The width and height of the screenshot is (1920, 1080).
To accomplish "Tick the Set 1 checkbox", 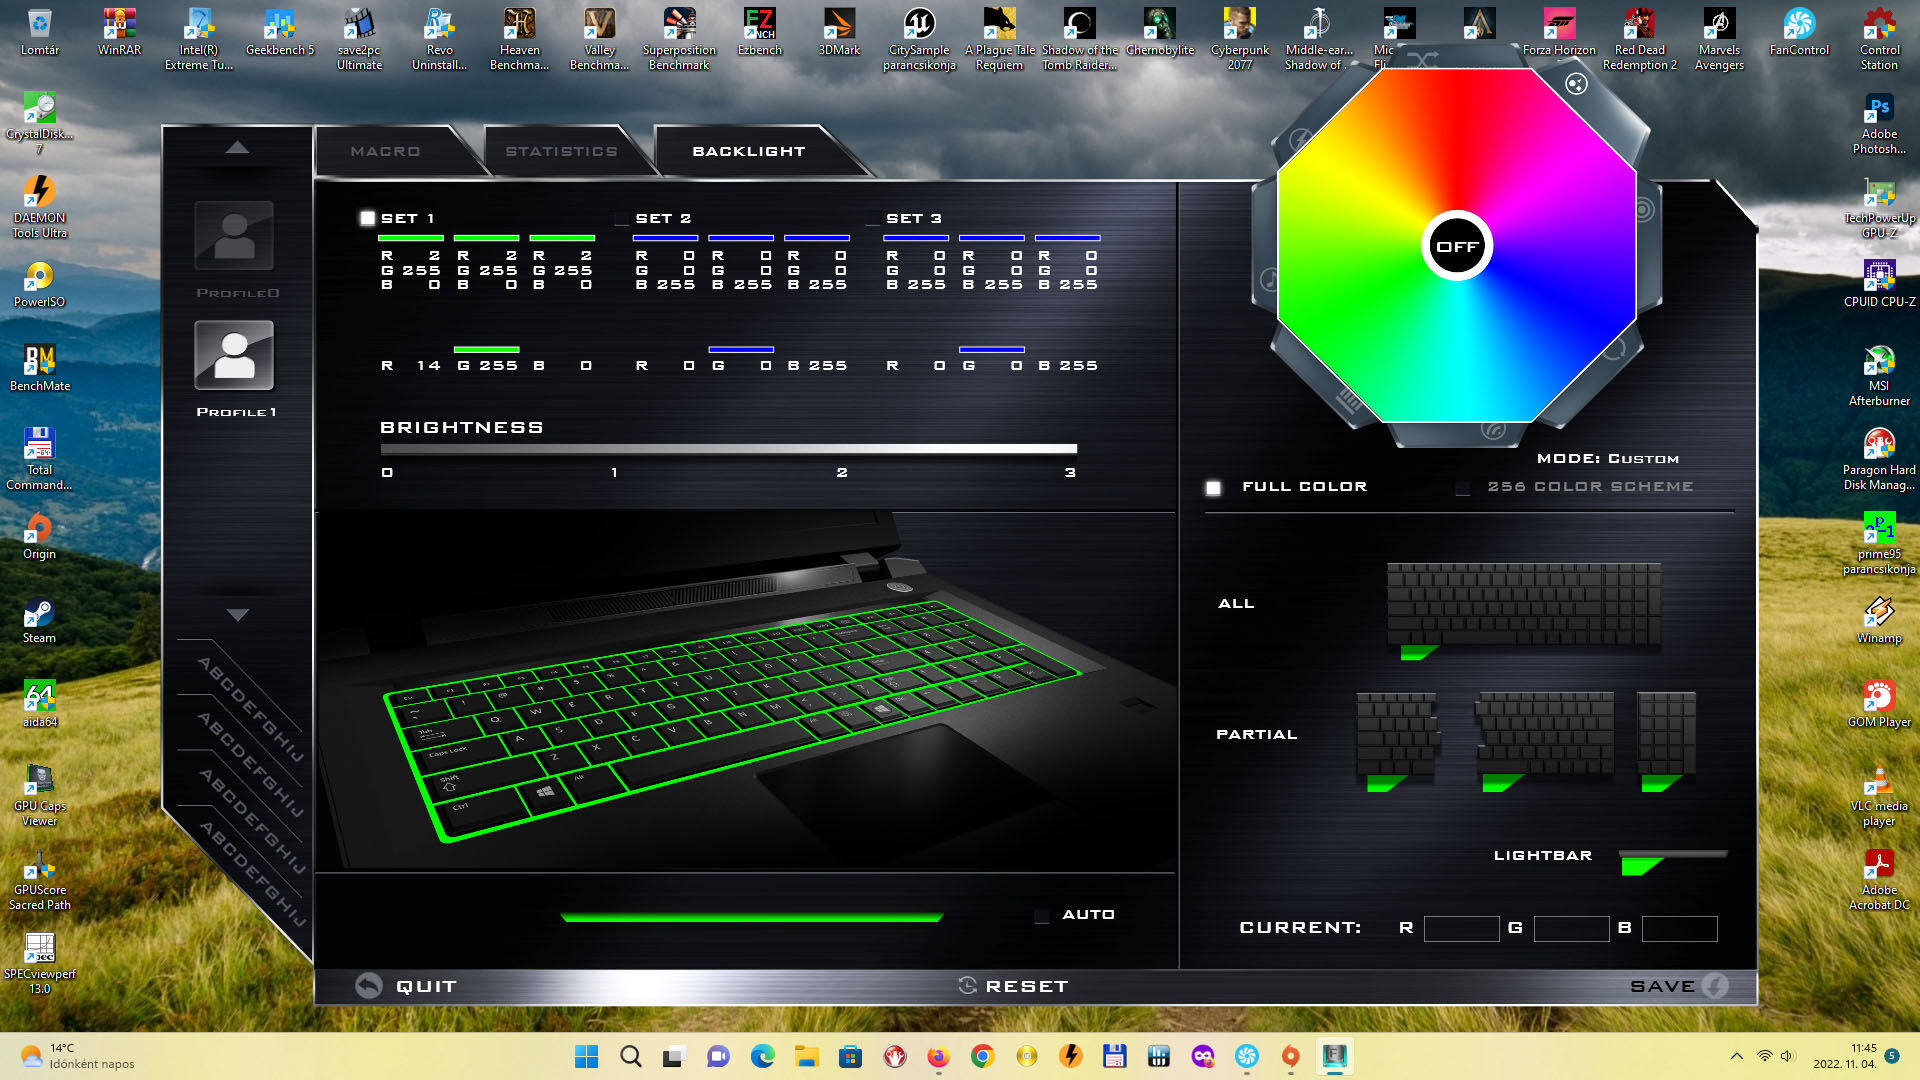I will click(x=367, y=218).
